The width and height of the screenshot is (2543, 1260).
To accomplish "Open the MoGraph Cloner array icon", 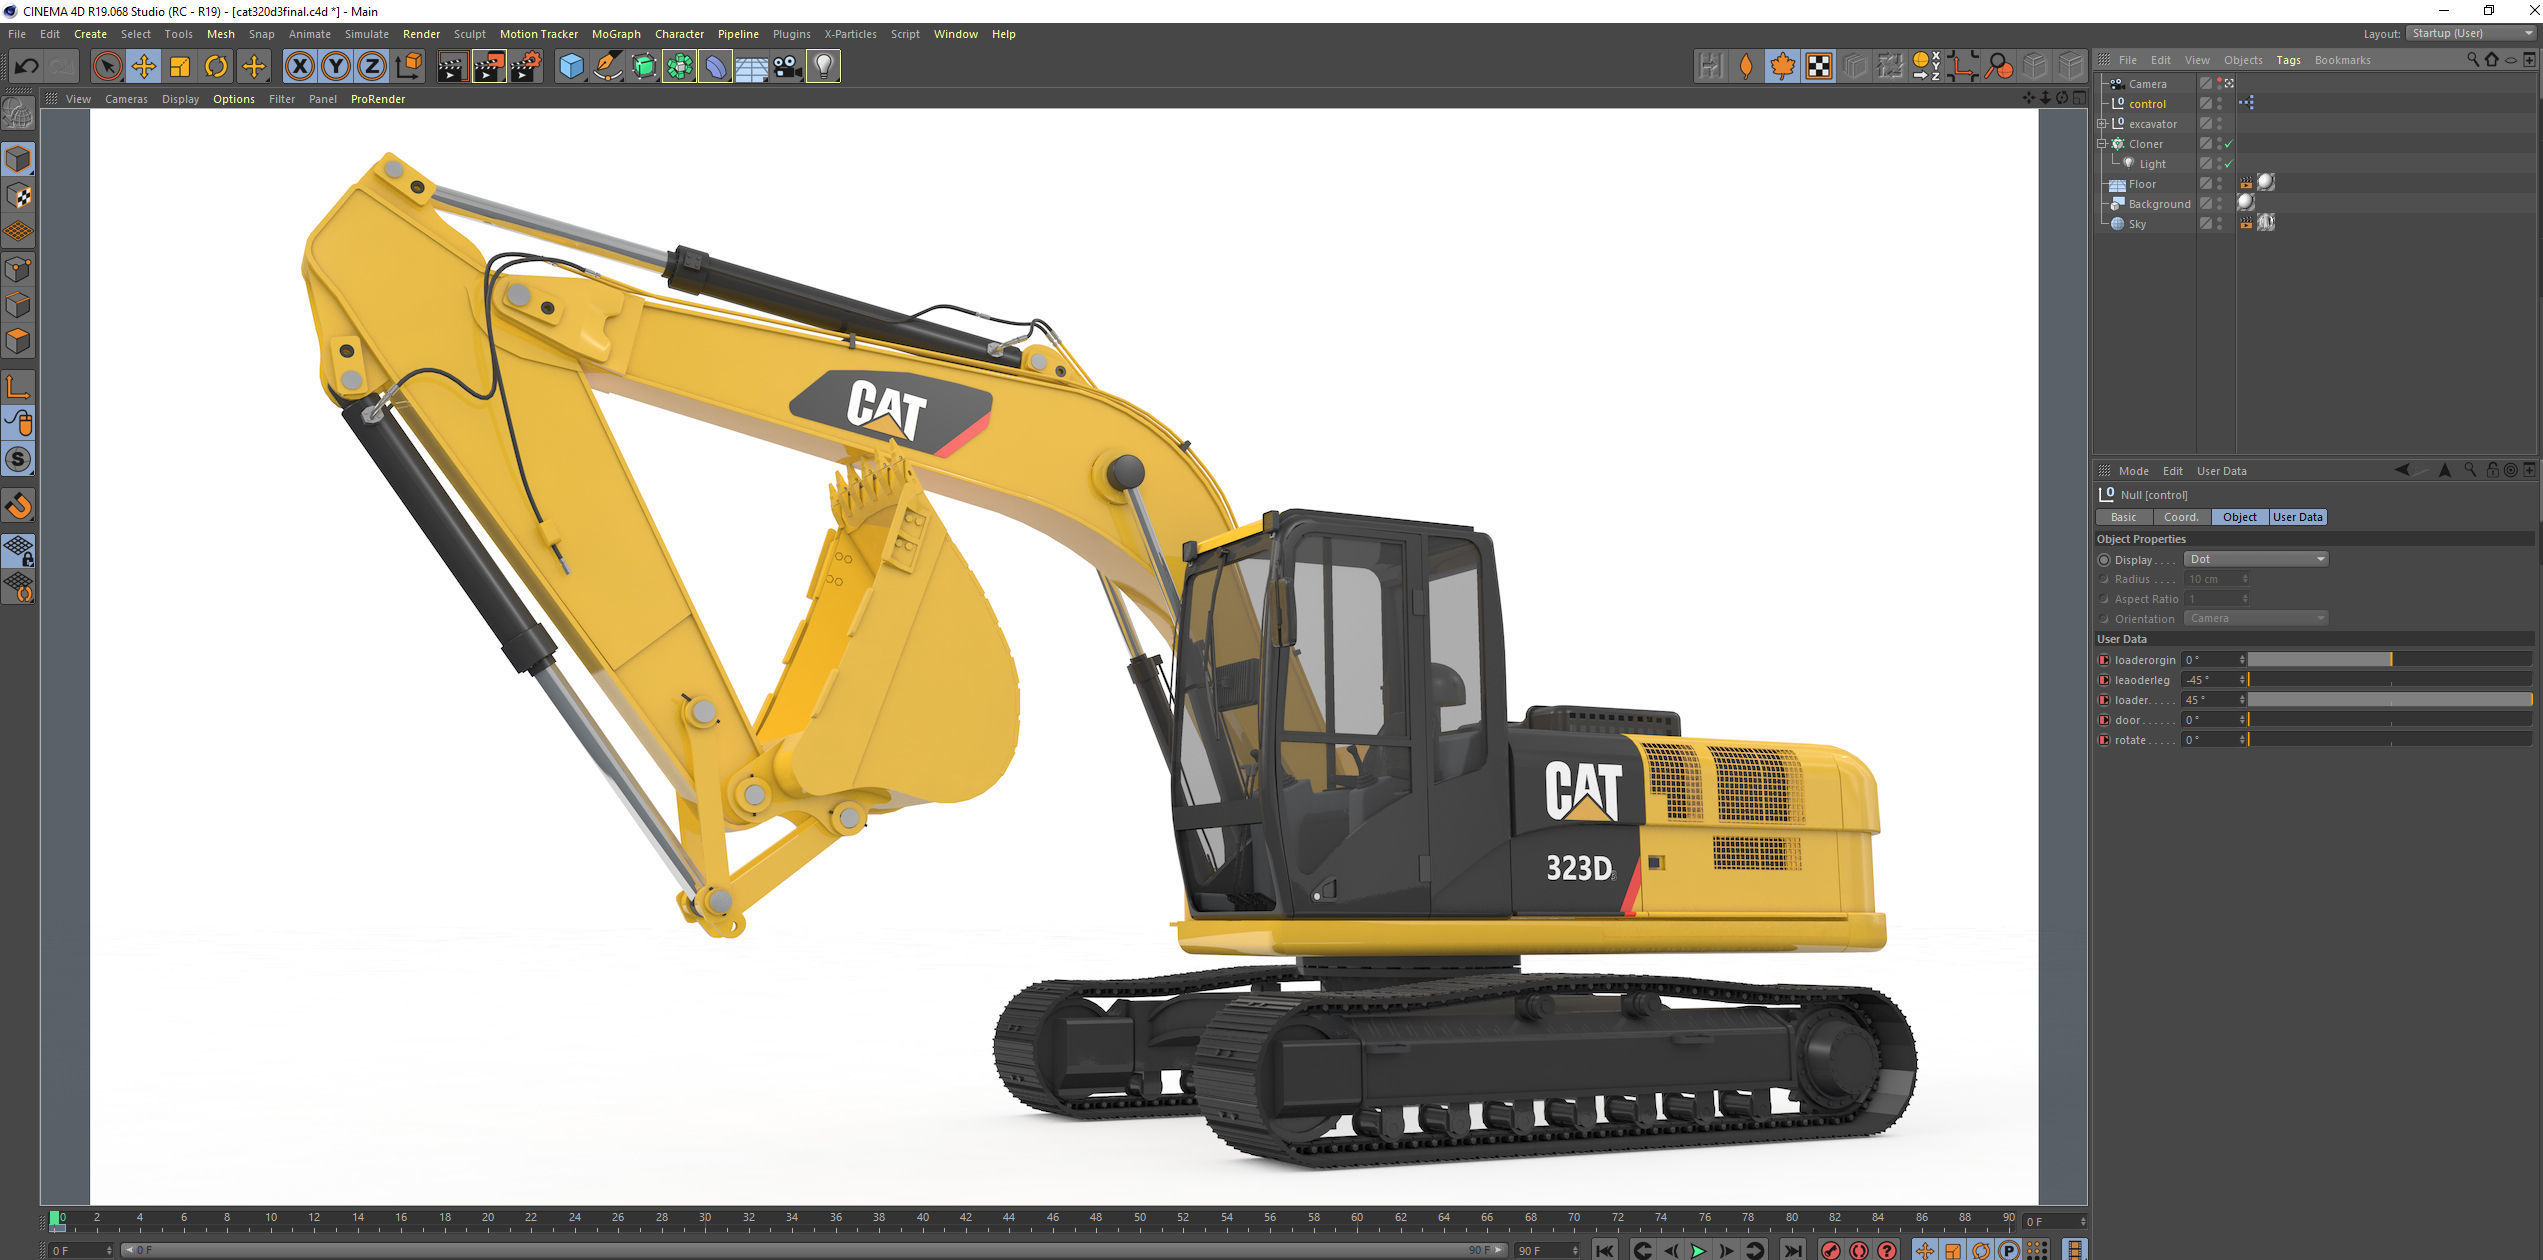I will [679, 67].
